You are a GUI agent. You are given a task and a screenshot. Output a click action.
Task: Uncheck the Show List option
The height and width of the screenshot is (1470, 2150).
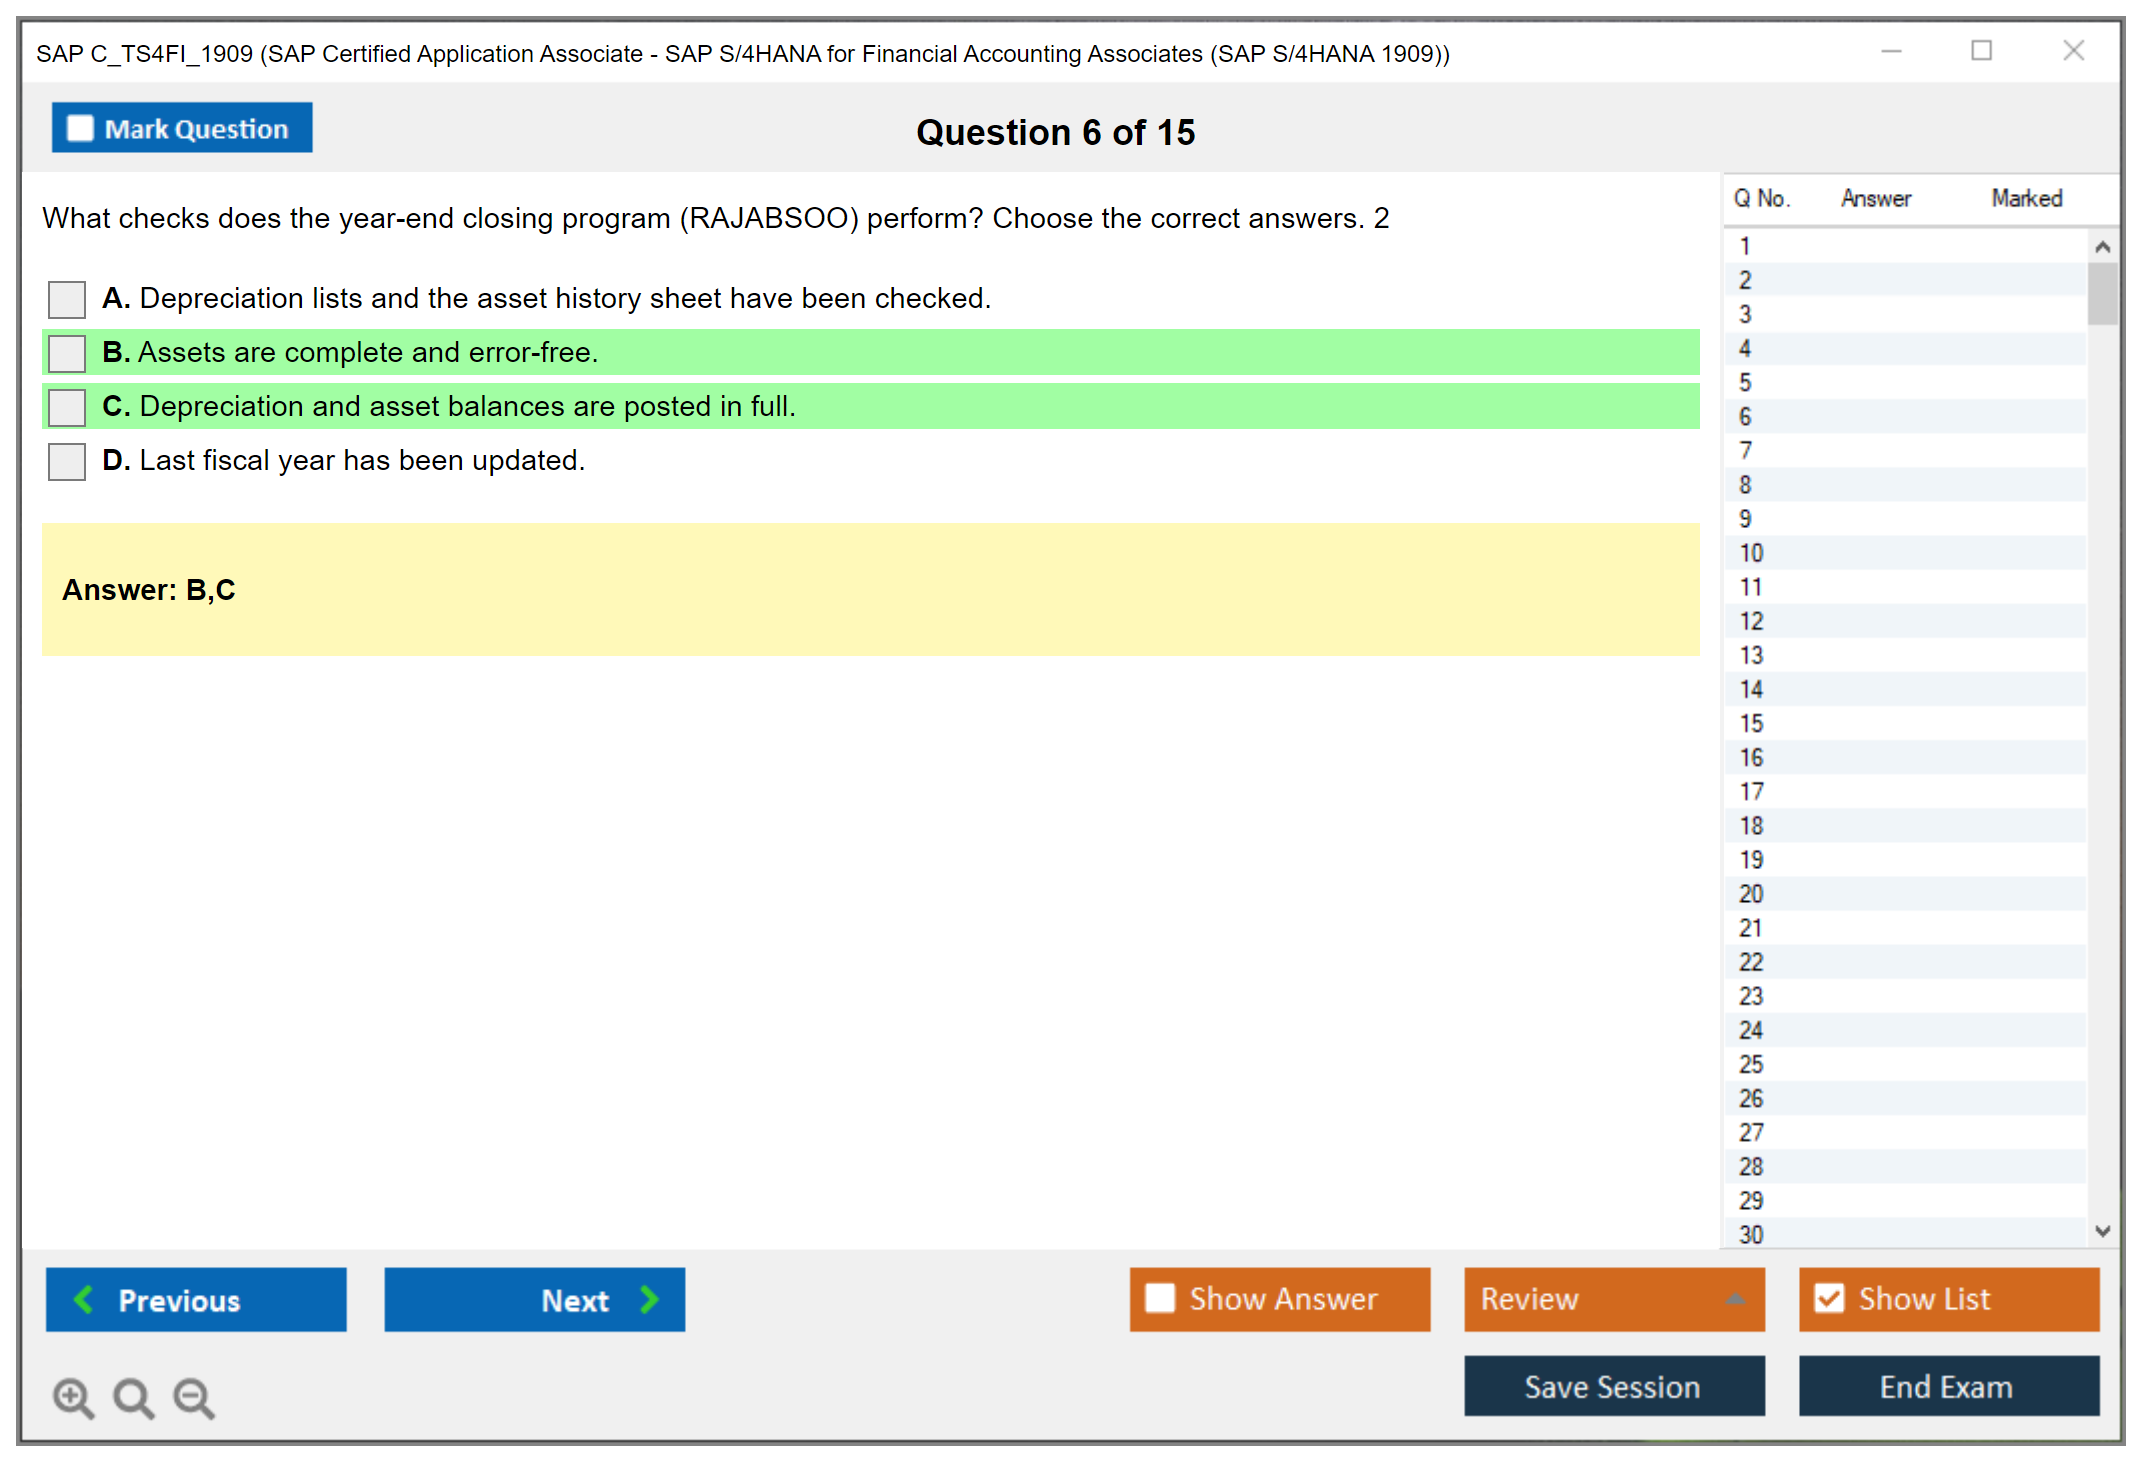click(x=1829, y=1298)
